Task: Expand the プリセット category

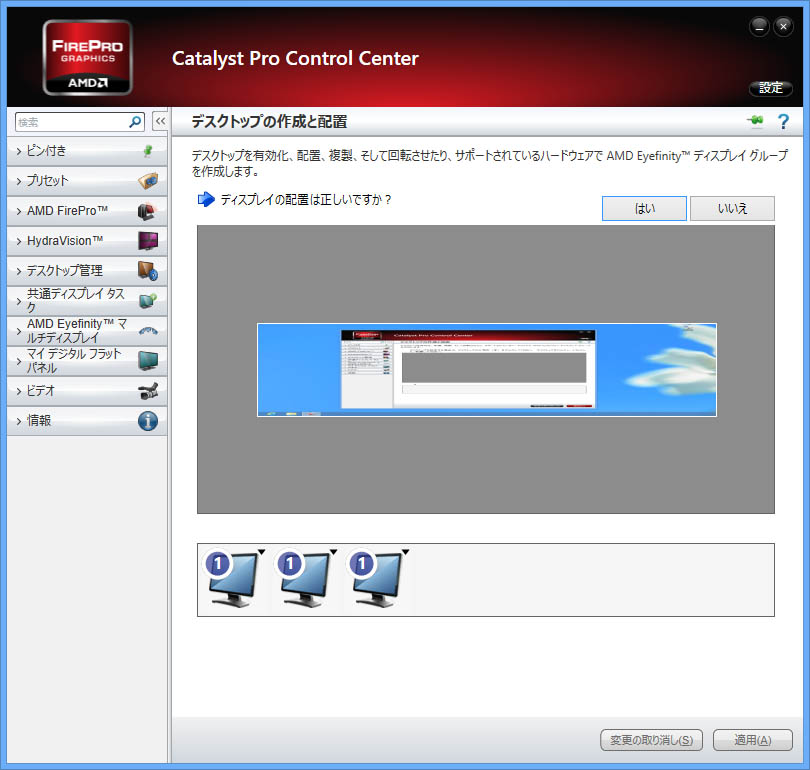Action: point(19,181)
